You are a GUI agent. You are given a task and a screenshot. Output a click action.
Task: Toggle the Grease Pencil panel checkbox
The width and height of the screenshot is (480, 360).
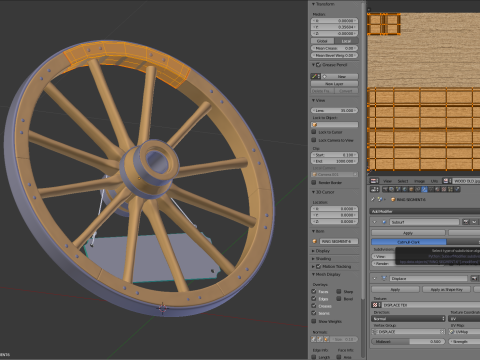(319, 65)
